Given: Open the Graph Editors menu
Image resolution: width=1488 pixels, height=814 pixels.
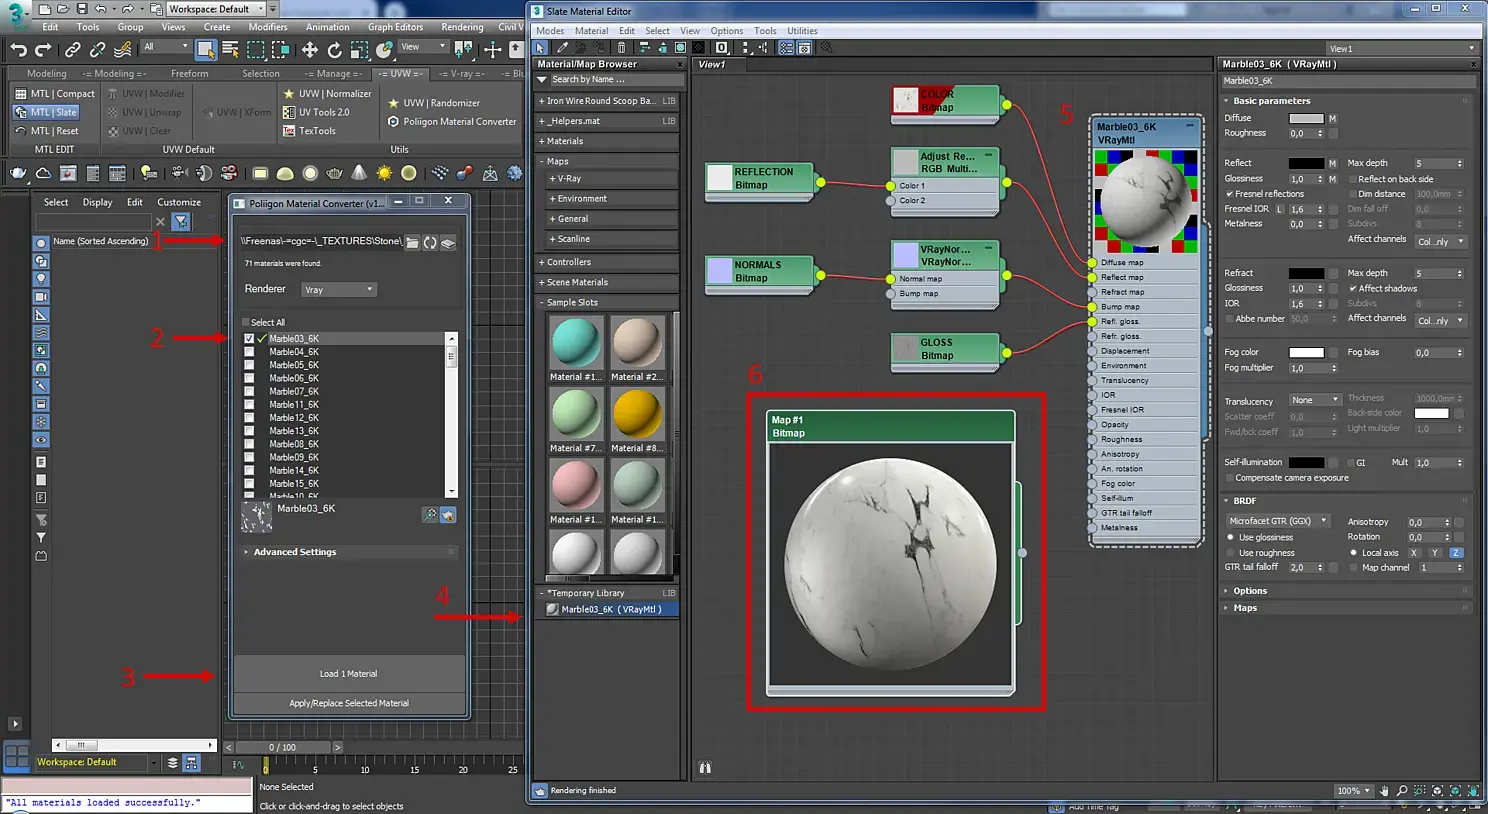Looking at the screenshot, I should click(x=395, y=27).
